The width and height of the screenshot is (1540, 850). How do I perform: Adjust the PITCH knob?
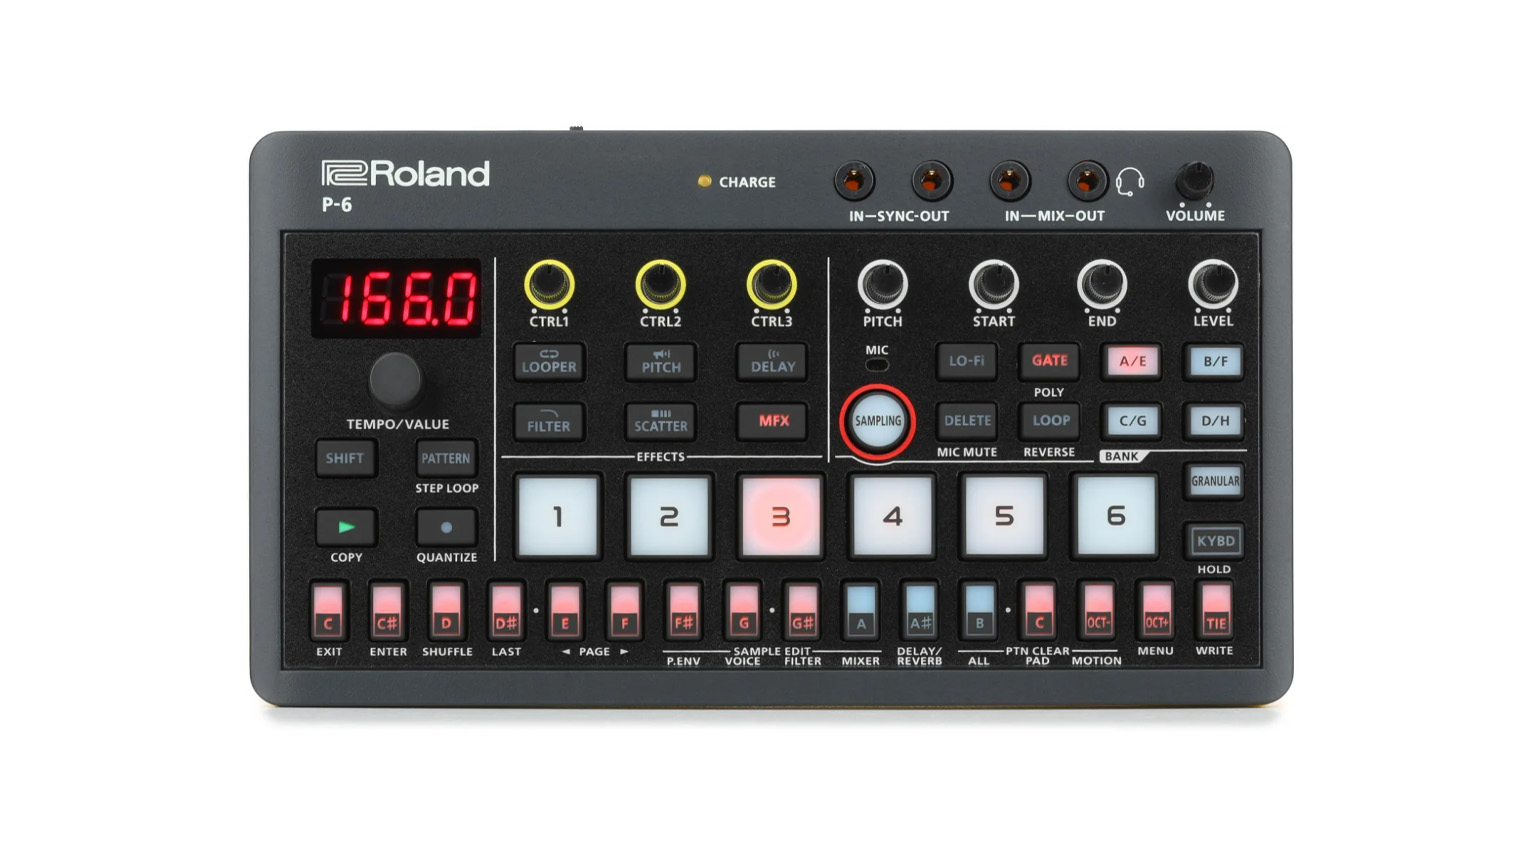[x=883, y=284]
